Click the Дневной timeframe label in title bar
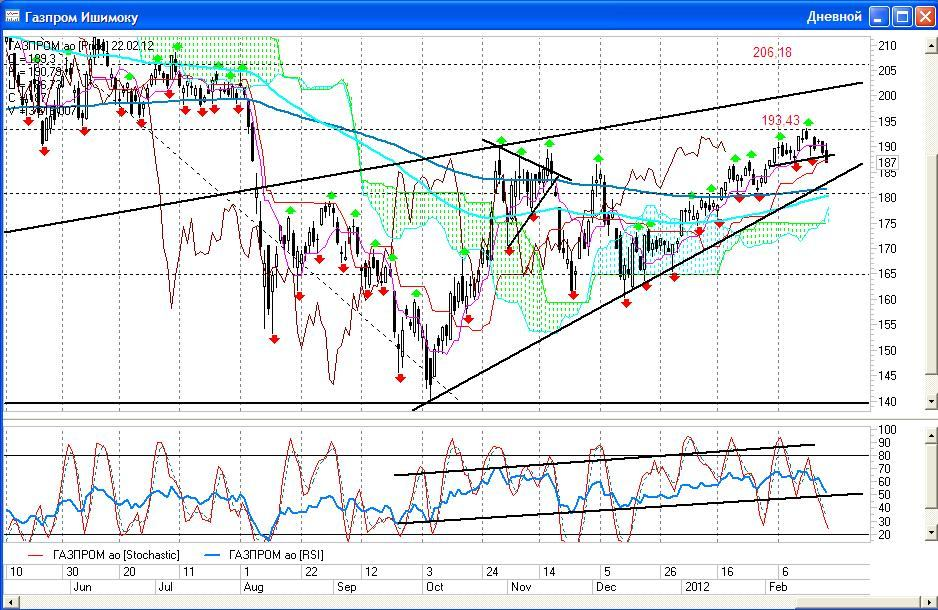Viewport: 938px width, 610px height. pyautogui.click(x=834, y=17)
